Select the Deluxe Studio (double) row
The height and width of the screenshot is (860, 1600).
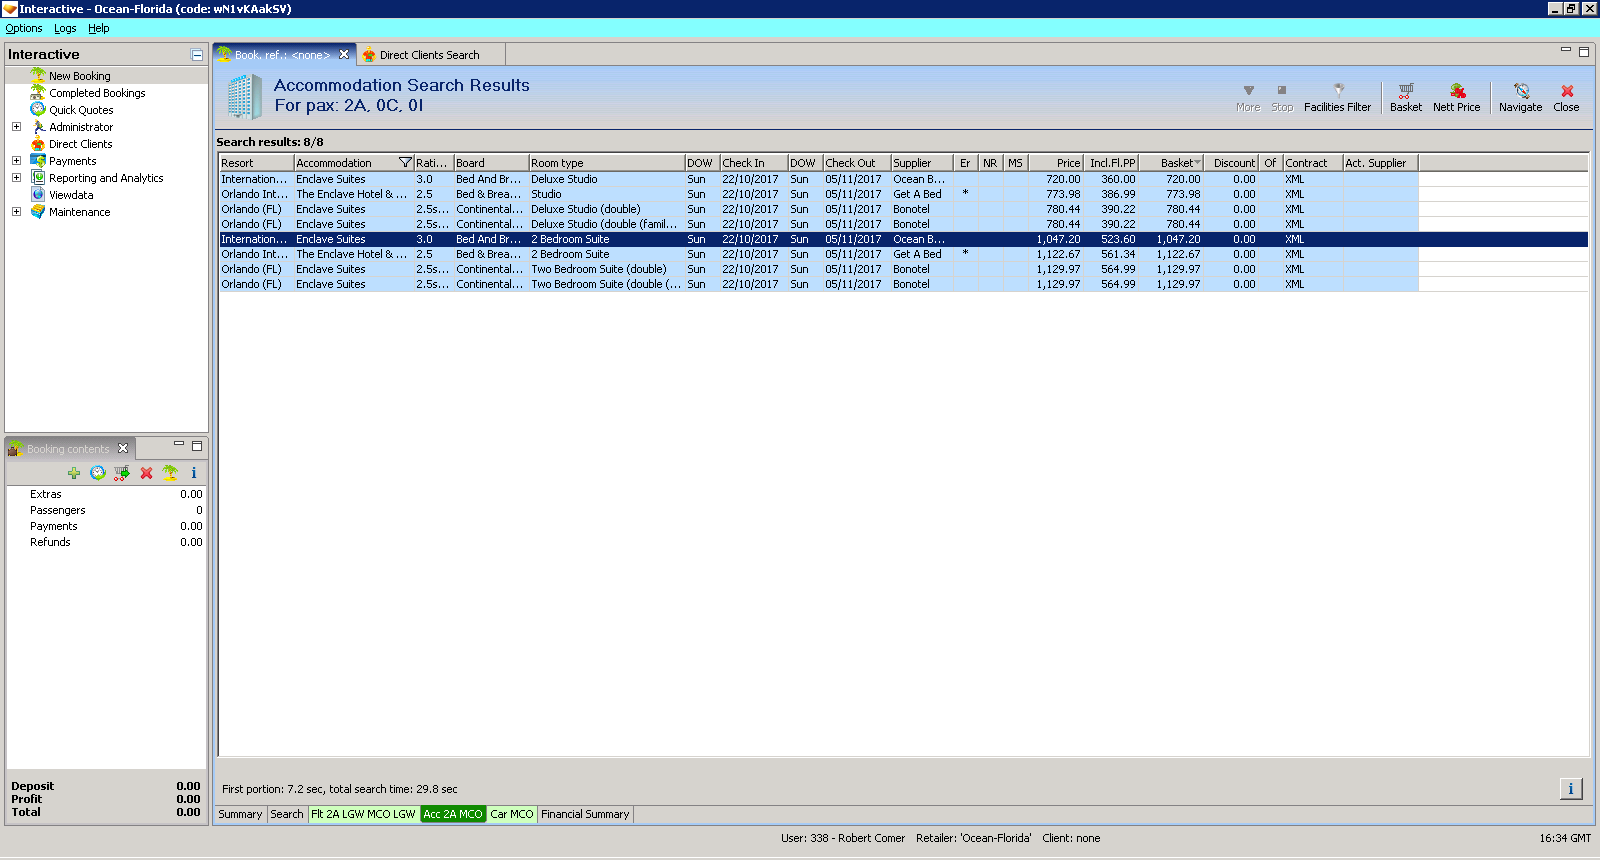[818, 209]
